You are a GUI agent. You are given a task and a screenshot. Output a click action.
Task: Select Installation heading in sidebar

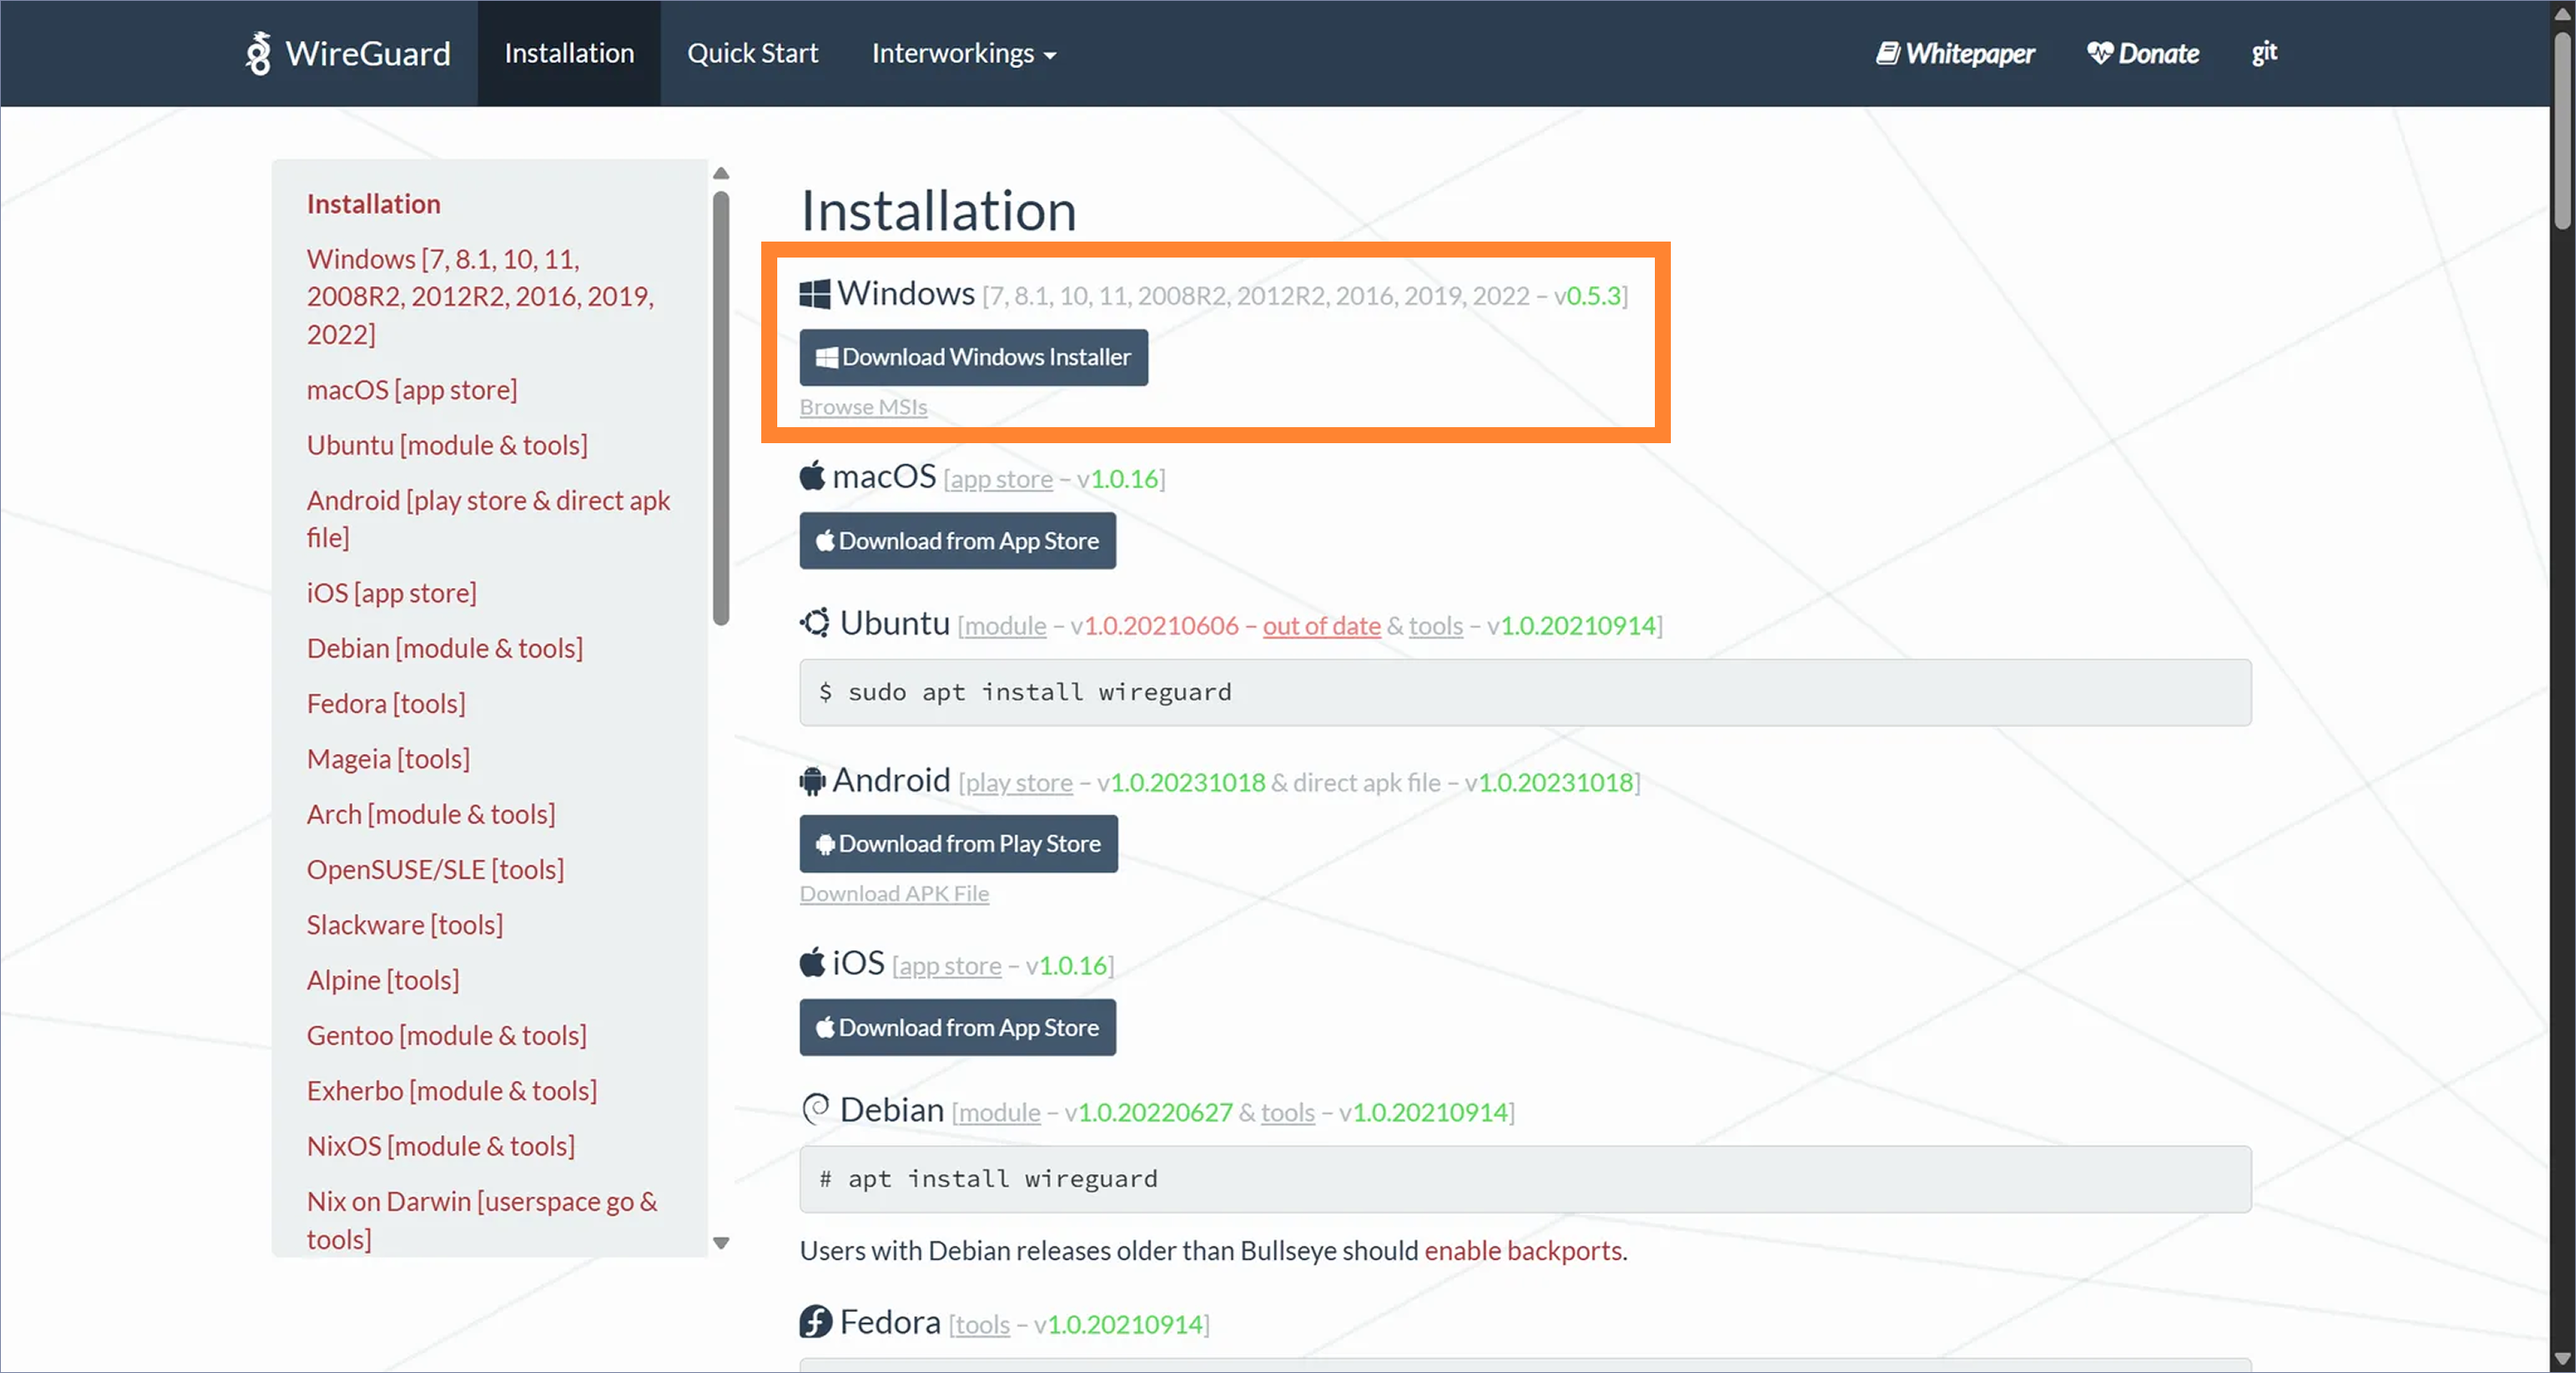[374, 204]
